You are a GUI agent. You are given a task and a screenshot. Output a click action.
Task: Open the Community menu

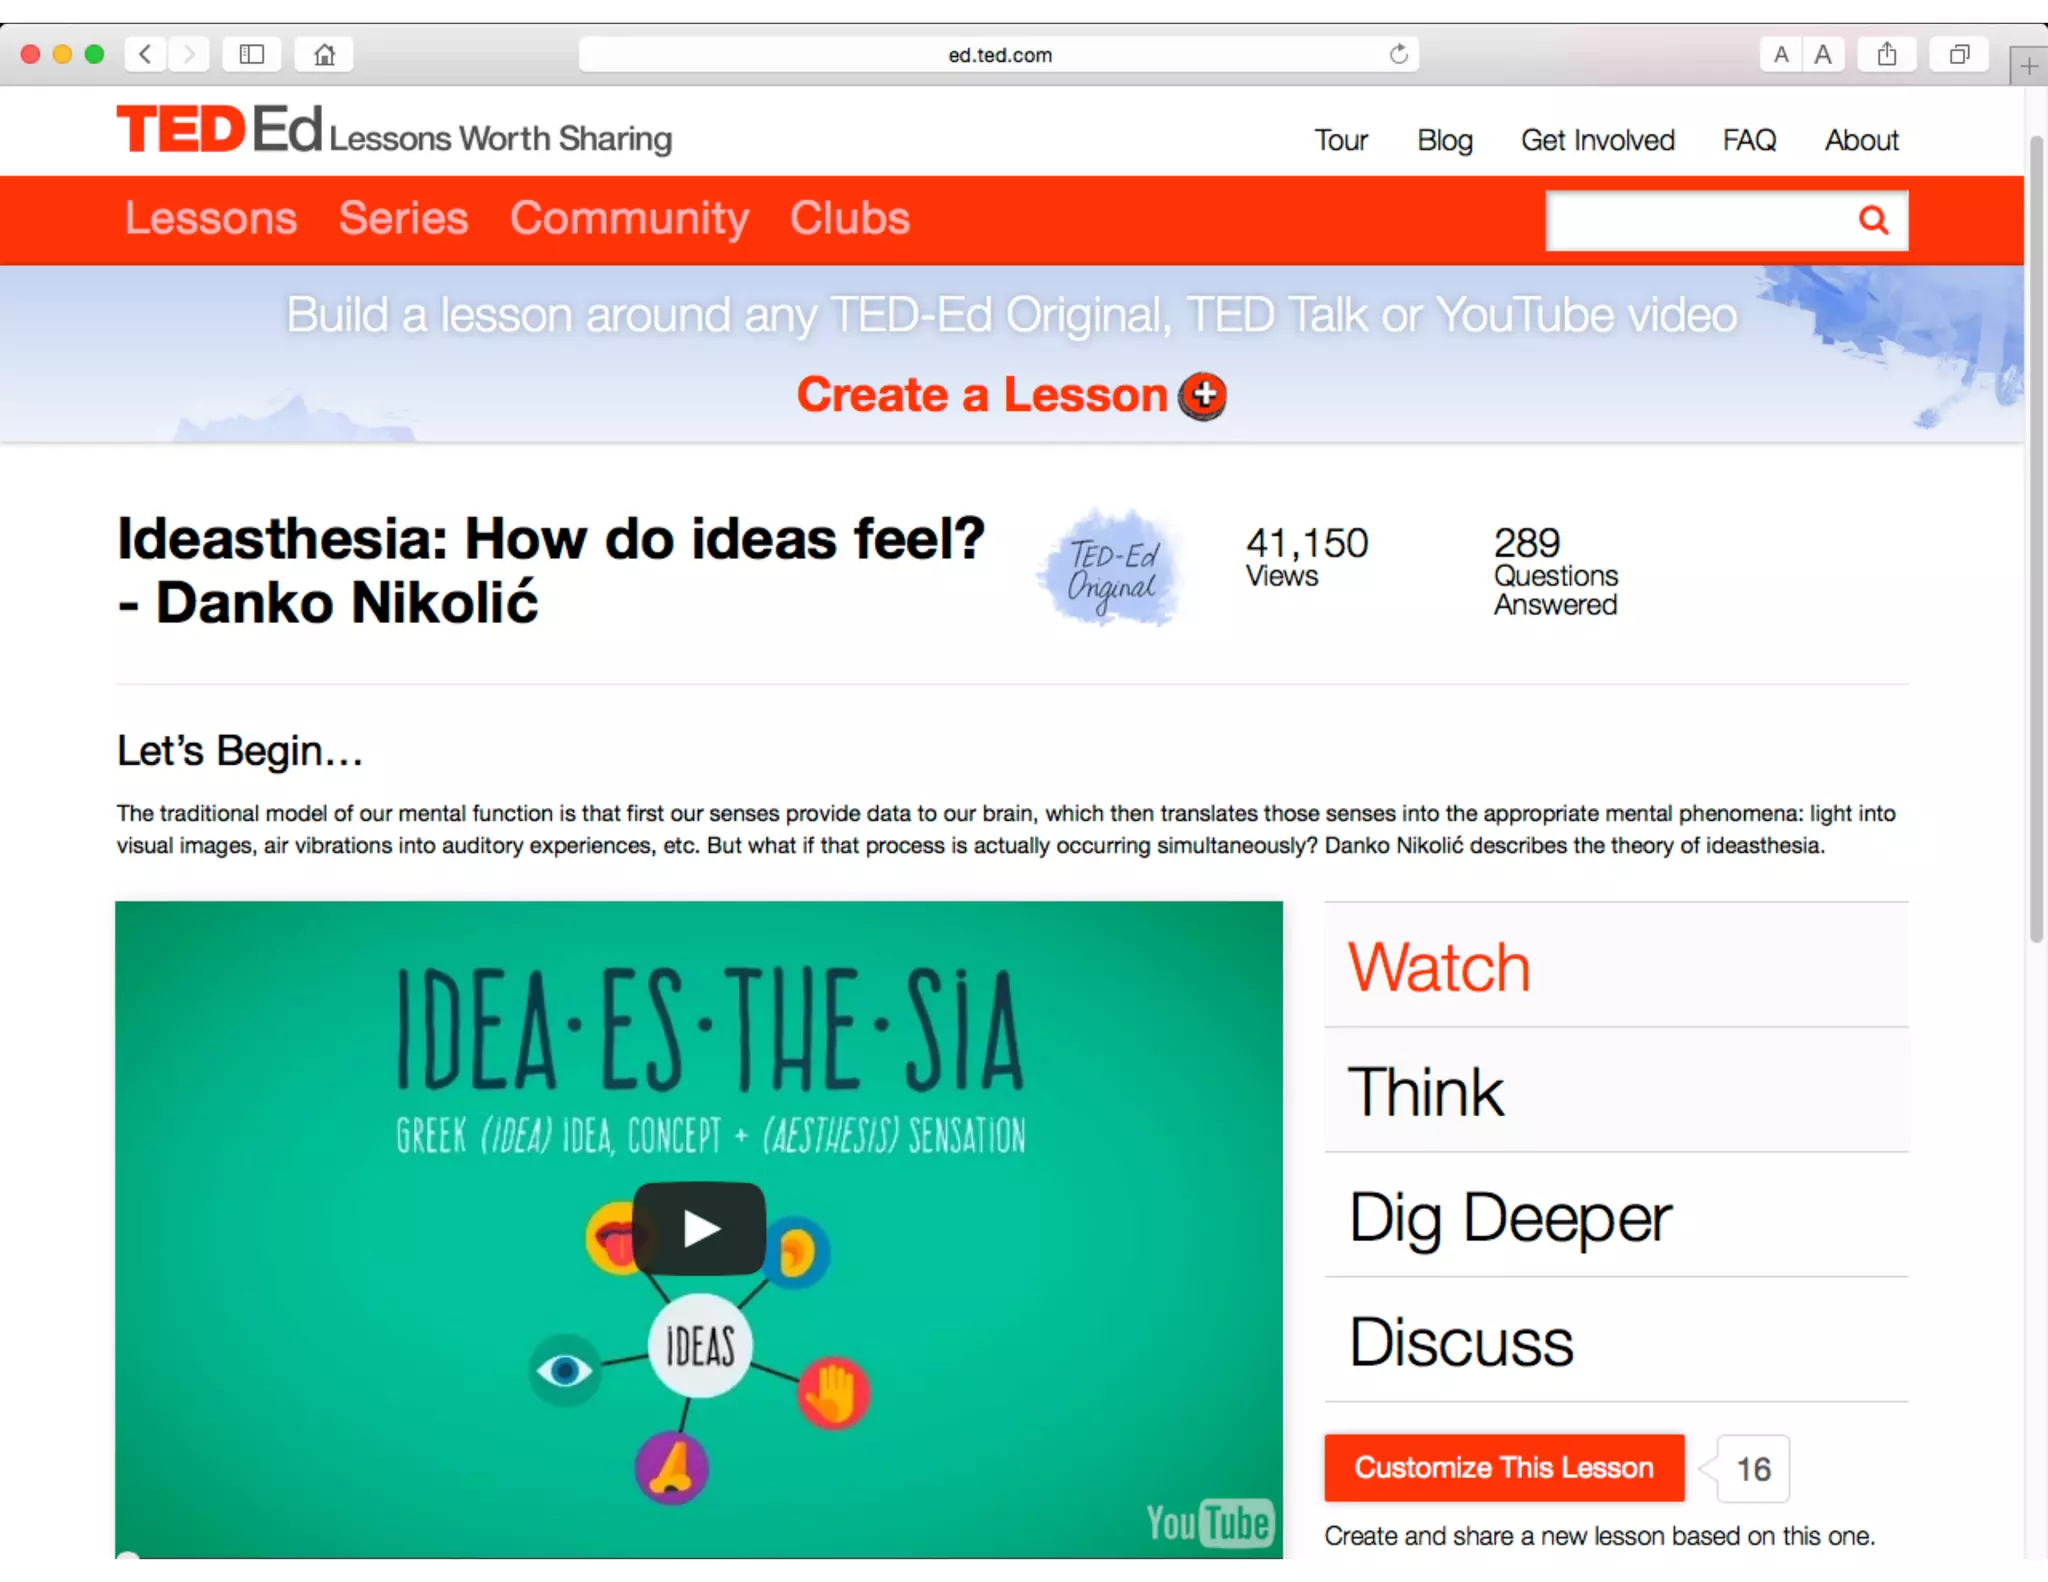tap(629, 218)
